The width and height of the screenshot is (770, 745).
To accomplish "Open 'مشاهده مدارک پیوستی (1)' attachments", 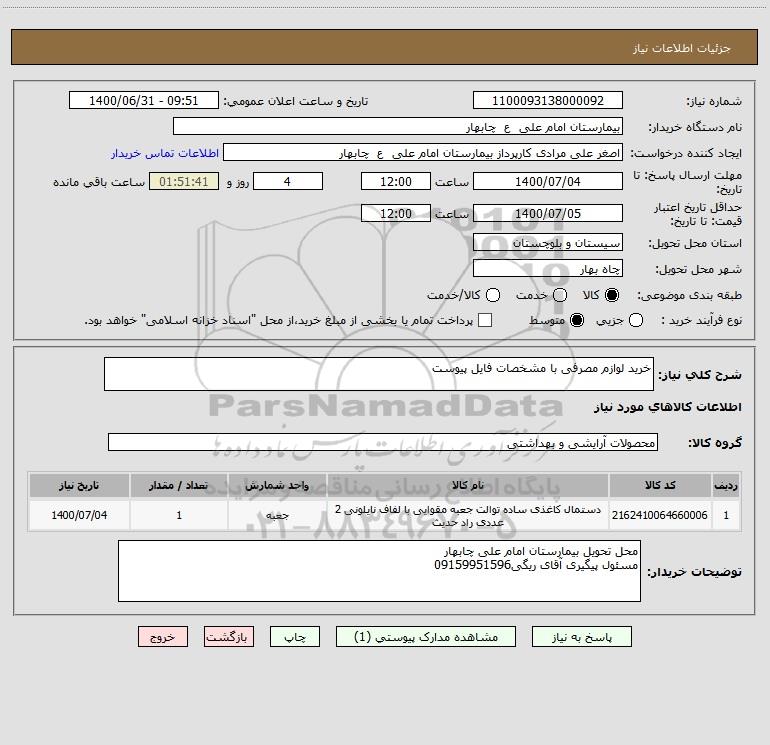I will coord(426,637).
